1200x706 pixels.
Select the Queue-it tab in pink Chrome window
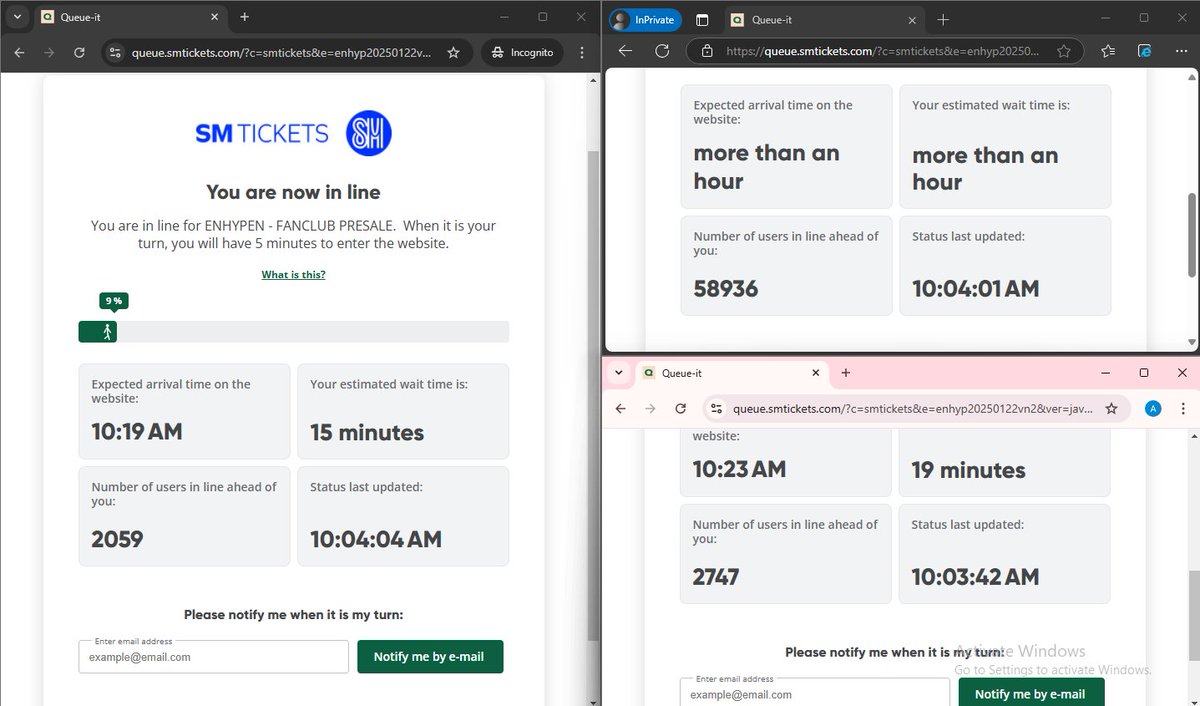click(733, 373)
